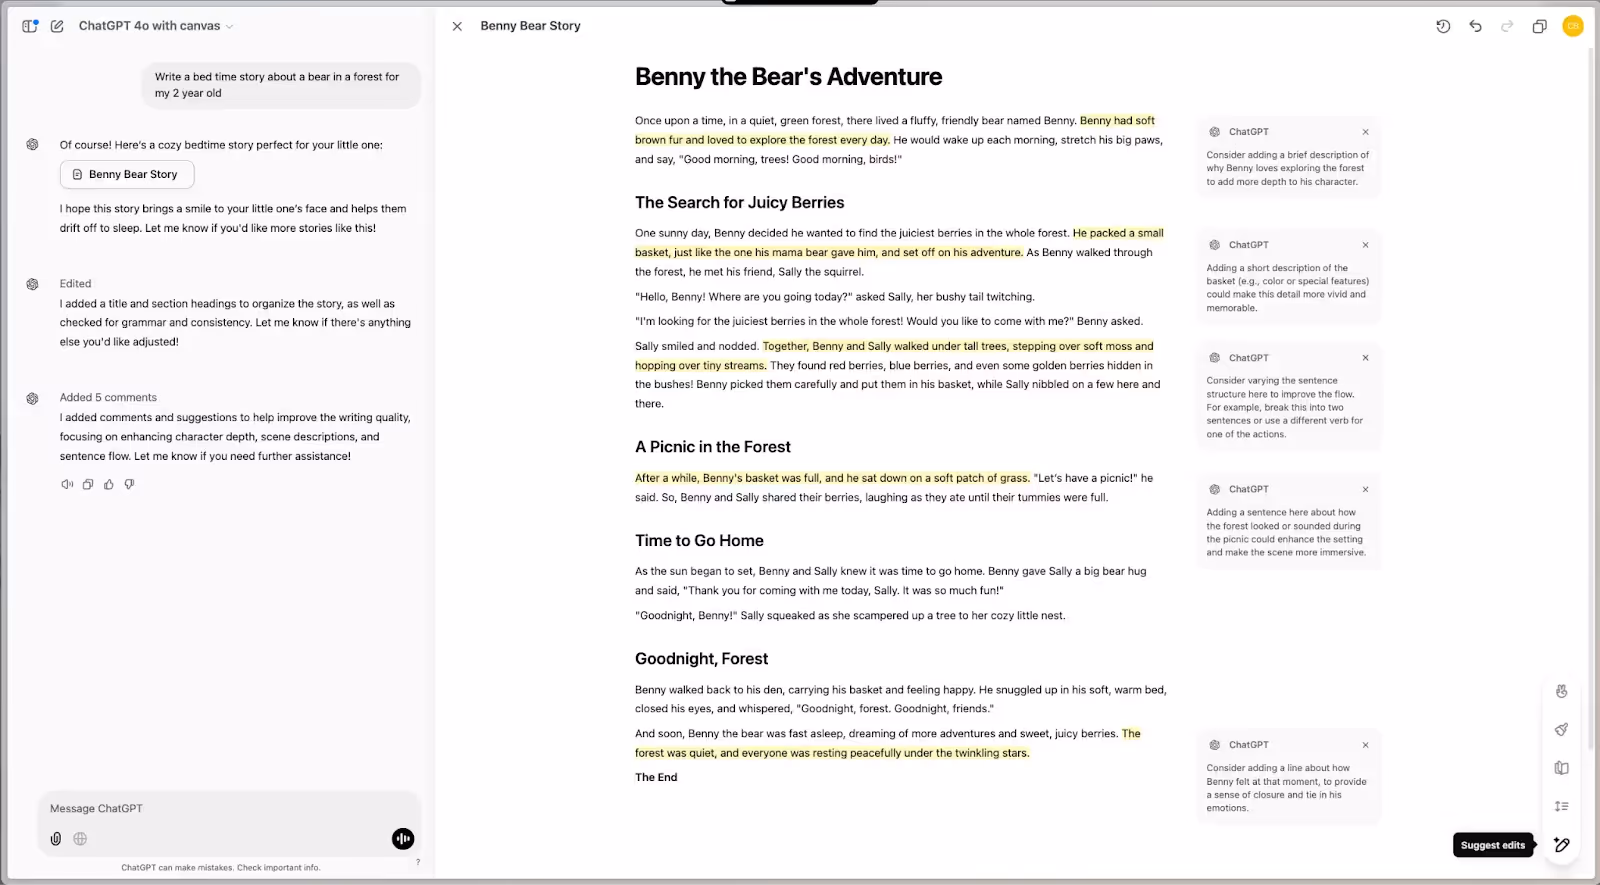This screenshot has height=885, width=1600.
Task: Click user message about bed time story
Action: [x=281, y=85]
